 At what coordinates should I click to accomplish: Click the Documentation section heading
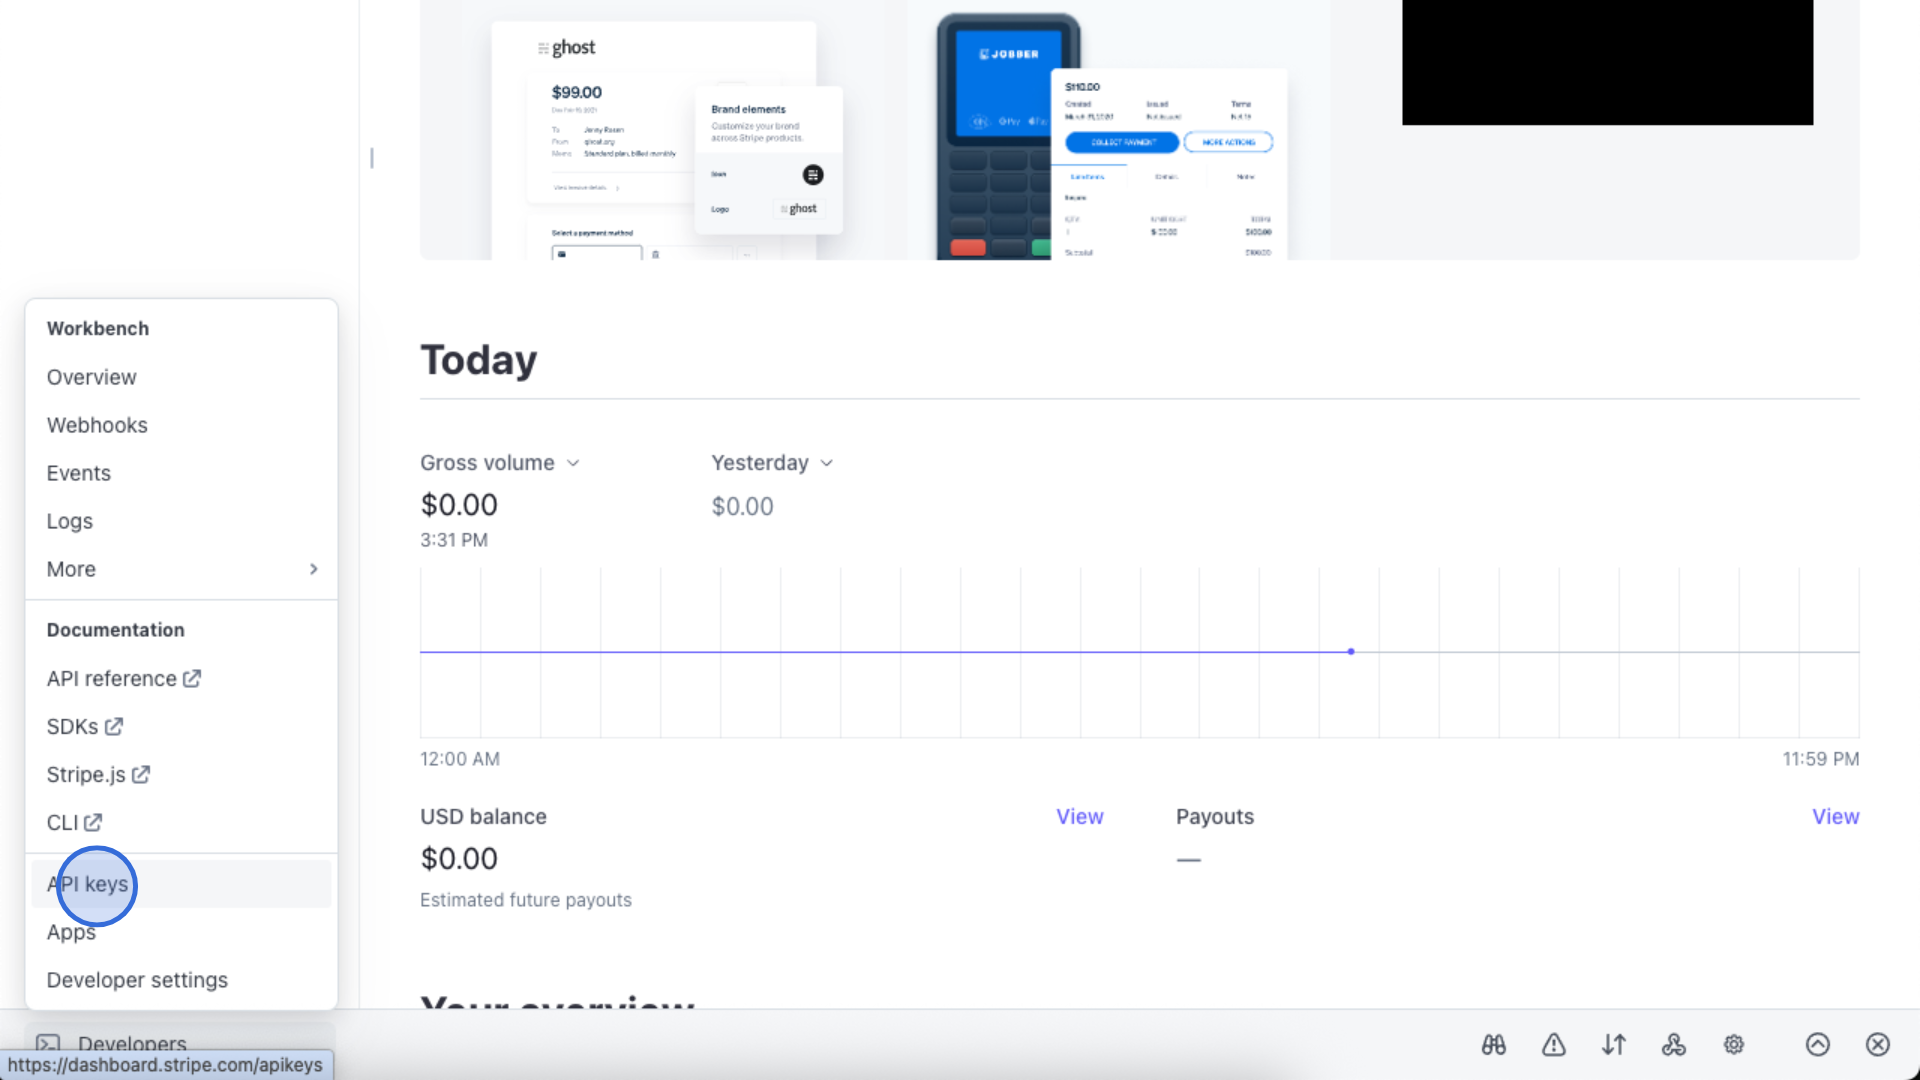(116, 630)
